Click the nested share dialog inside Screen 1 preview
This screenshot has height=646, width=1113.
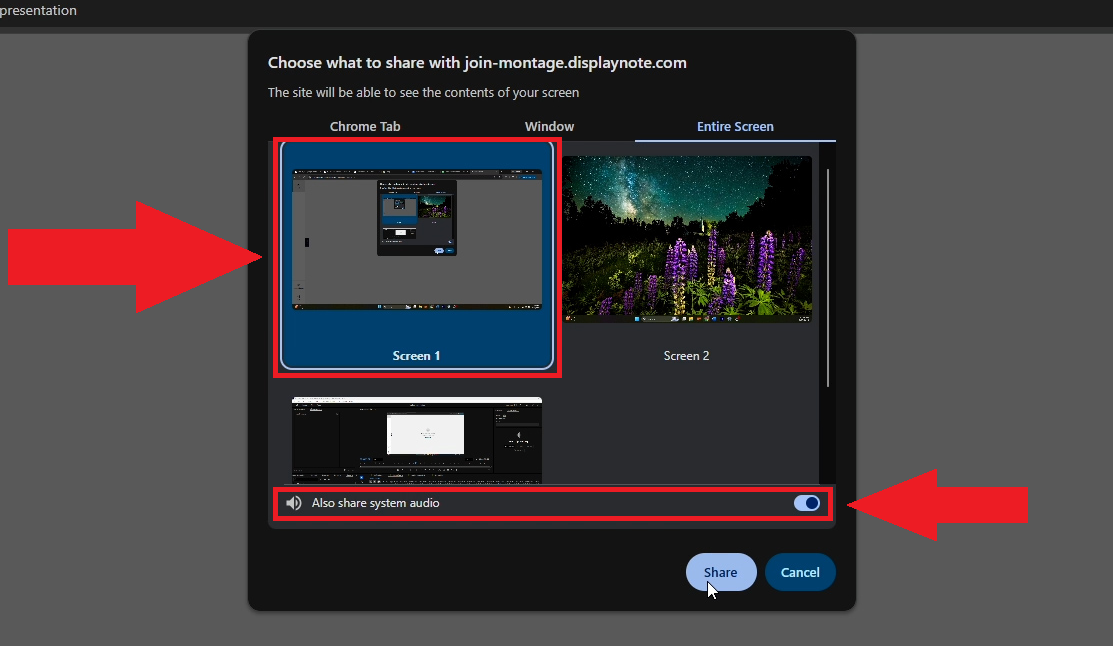point(416,217)
